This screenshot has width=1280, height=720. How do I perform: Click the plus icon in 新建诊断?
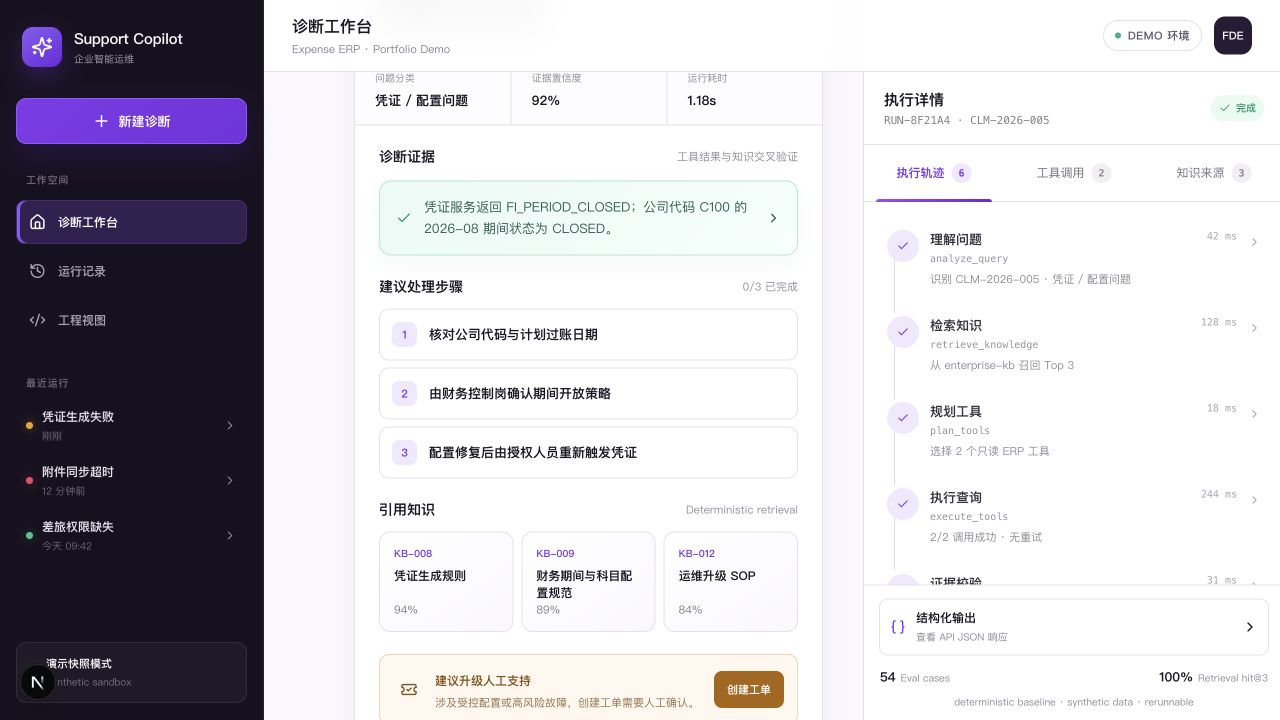pyautogui.click(x=101, y=121)
